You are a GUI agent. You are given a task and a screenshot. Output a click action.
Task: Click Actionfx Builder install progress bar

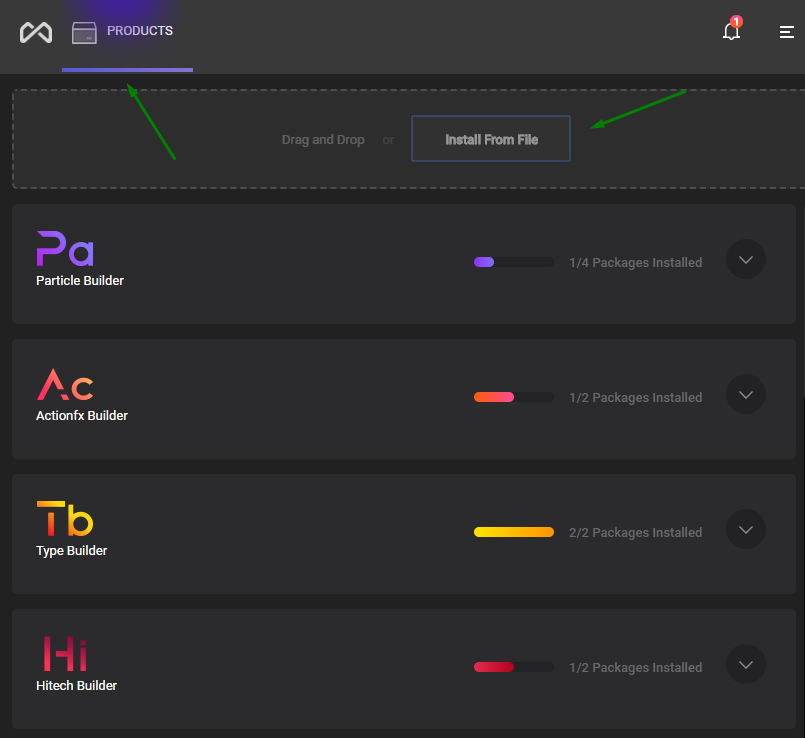[x=513, y=397]
